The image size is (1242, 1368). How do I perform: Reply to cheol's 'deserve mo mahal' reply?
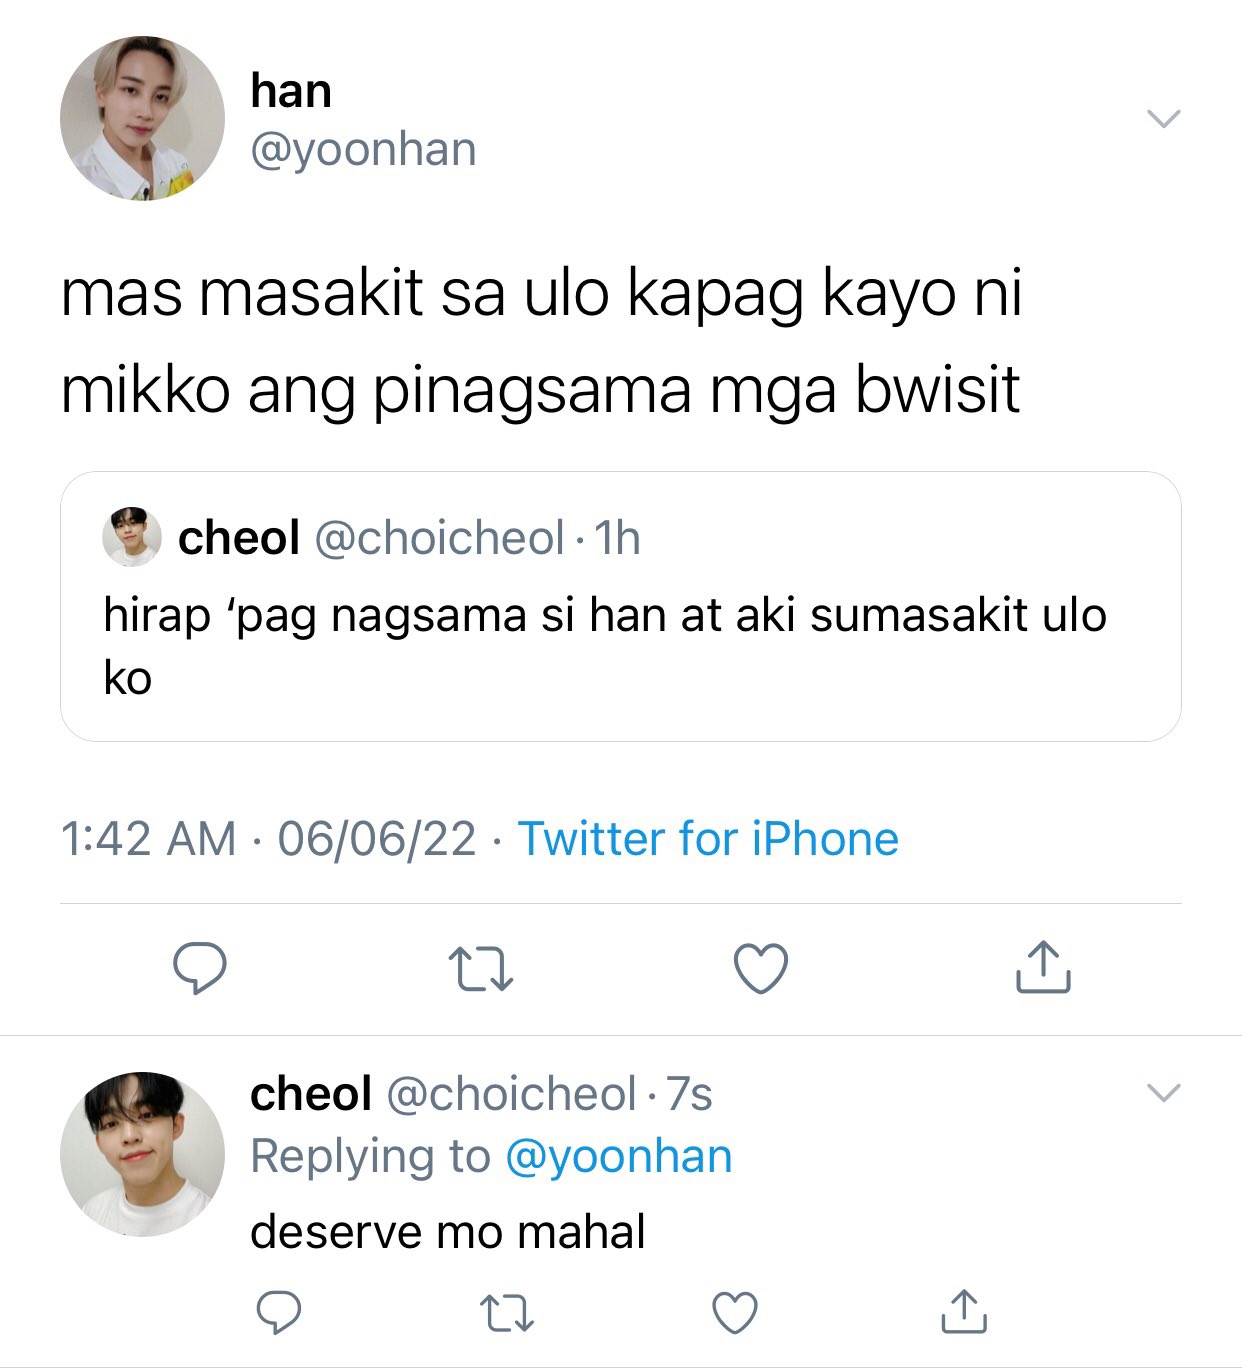[x=279, y=1312]
